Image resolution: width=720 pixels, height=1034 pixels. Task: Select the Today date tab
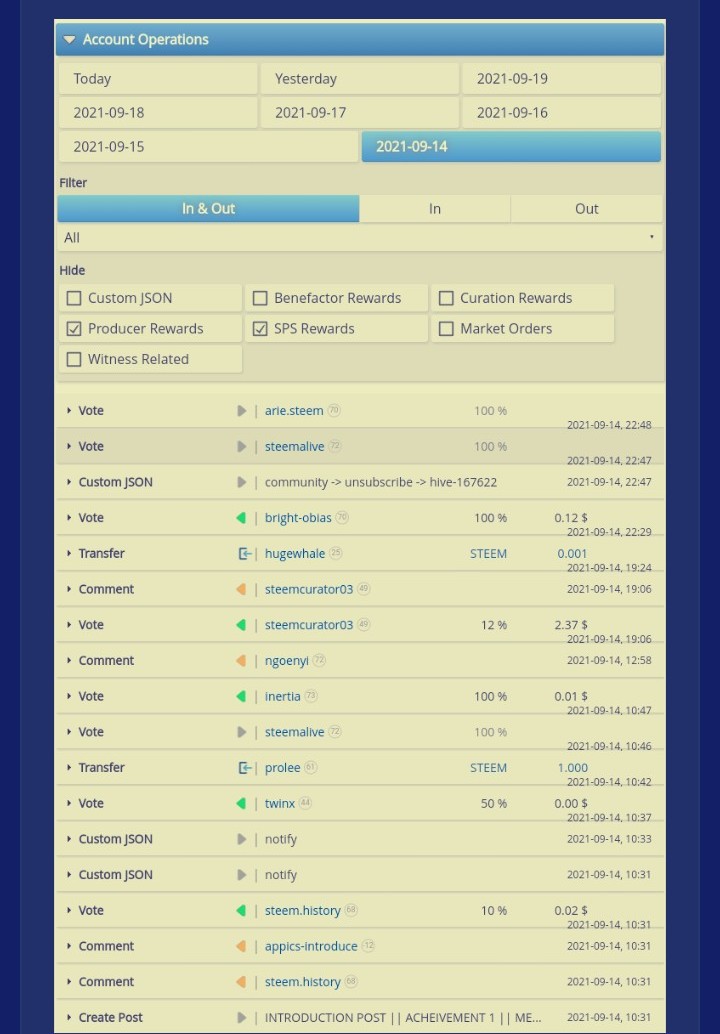pos(158,78)
